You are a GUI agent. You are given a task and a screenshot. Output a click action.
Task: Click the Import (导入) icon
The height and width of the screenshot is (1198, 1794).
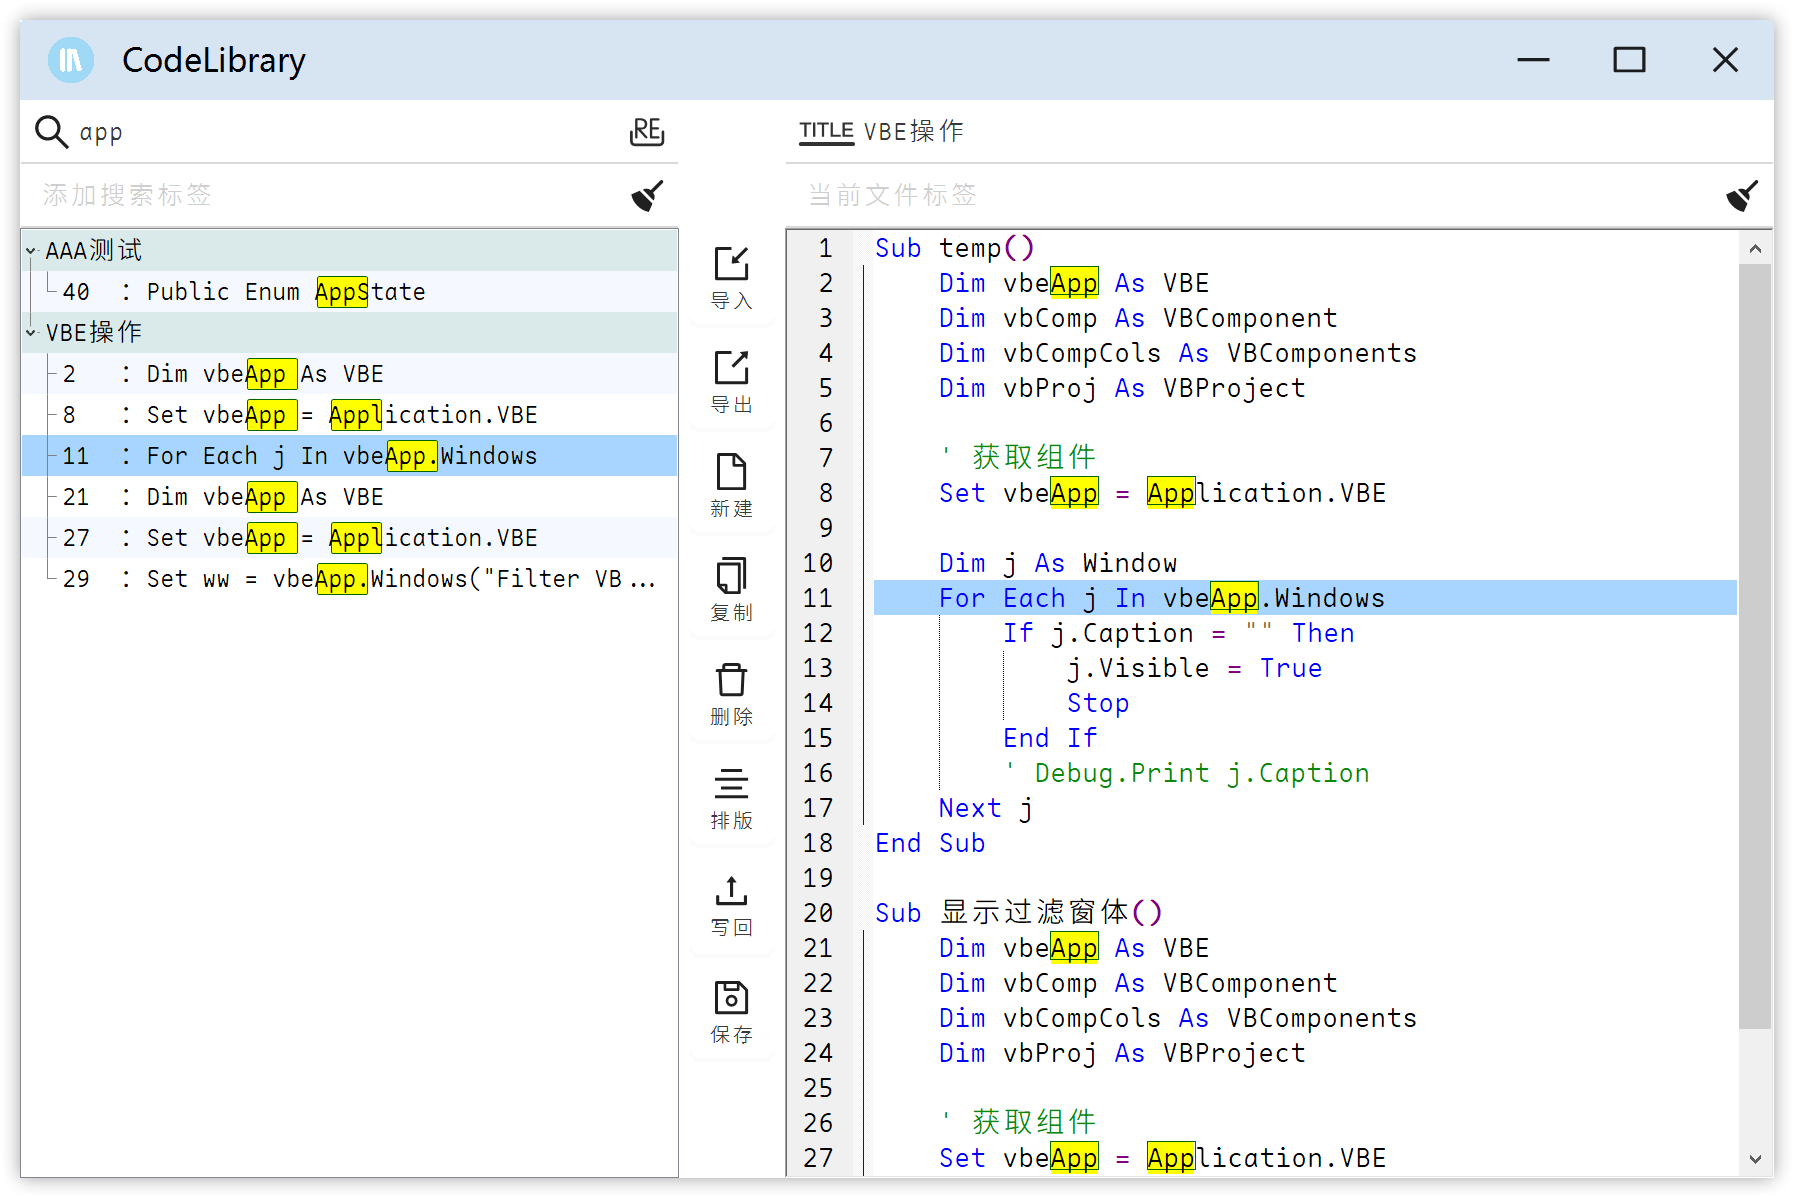(x=731, y=277)
